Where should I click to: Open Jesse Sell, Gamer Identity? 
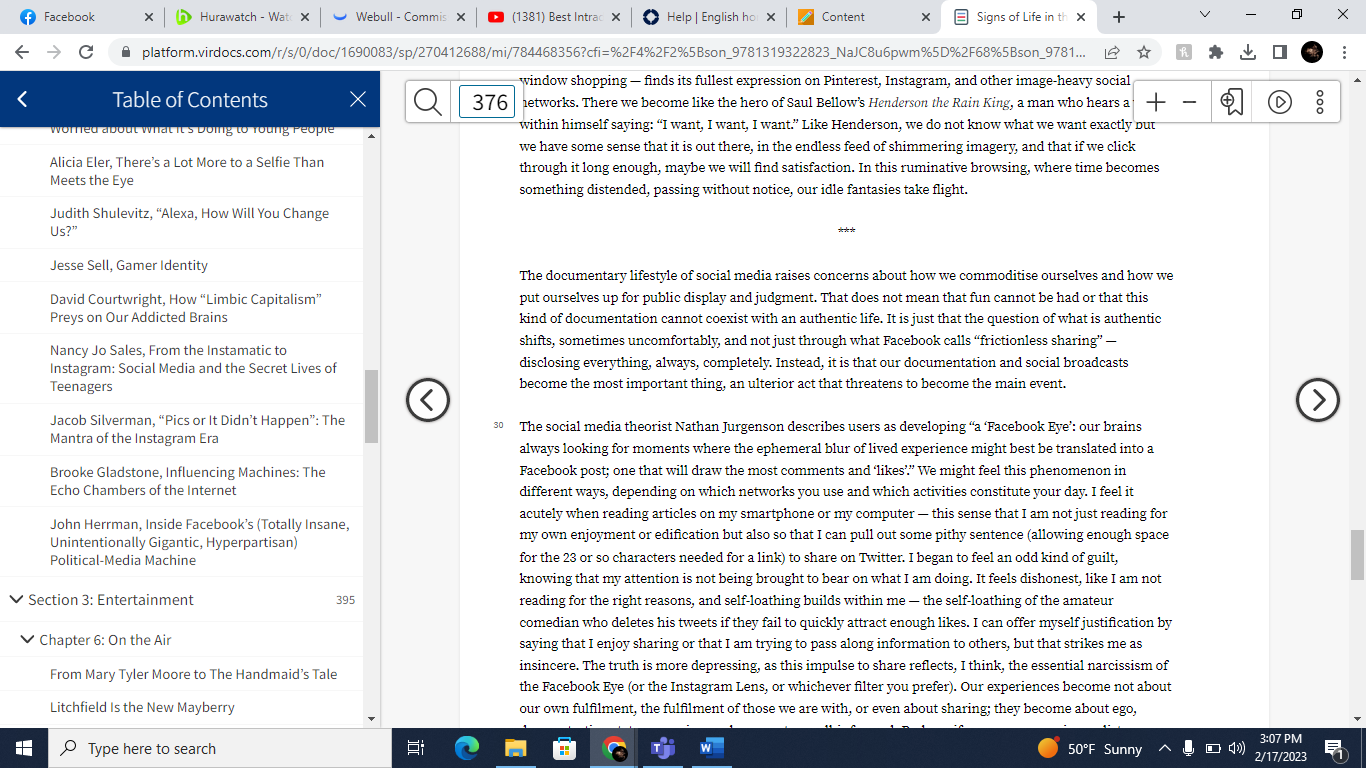(x=129, y=265)
